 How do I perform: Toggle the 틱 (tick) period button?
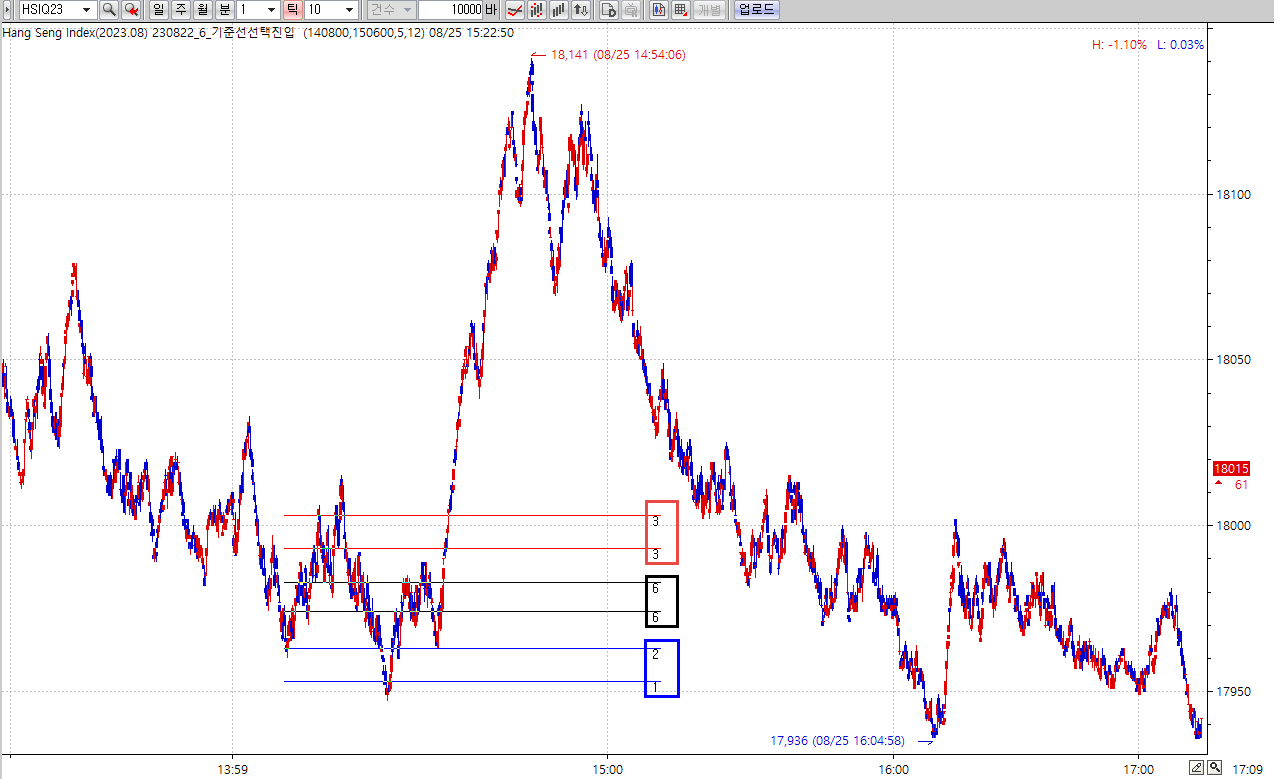click(292, 10)
